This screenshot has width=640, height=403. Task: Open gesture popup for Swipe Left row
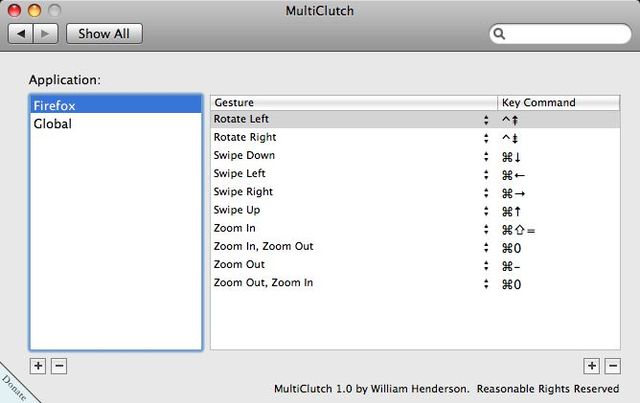tap(486, 174)
